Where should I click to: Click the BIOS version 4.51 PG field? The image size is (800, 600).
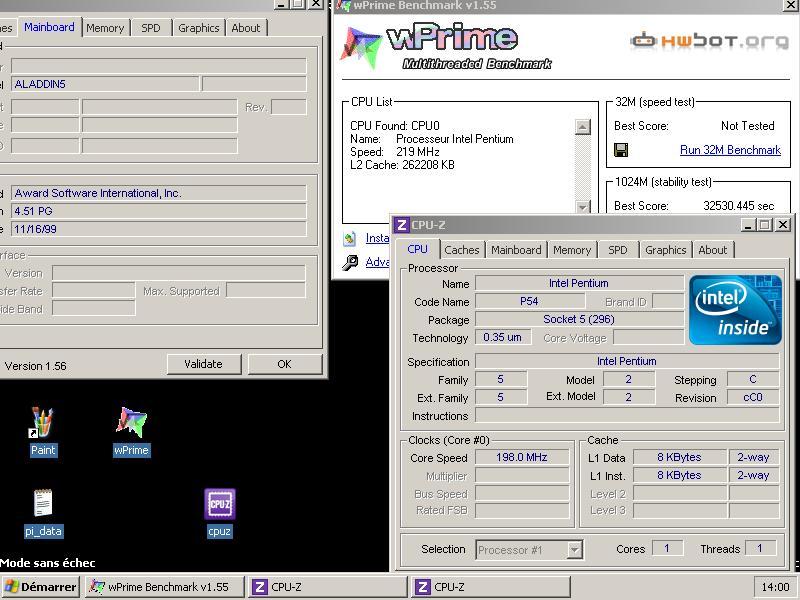[158, 211]
